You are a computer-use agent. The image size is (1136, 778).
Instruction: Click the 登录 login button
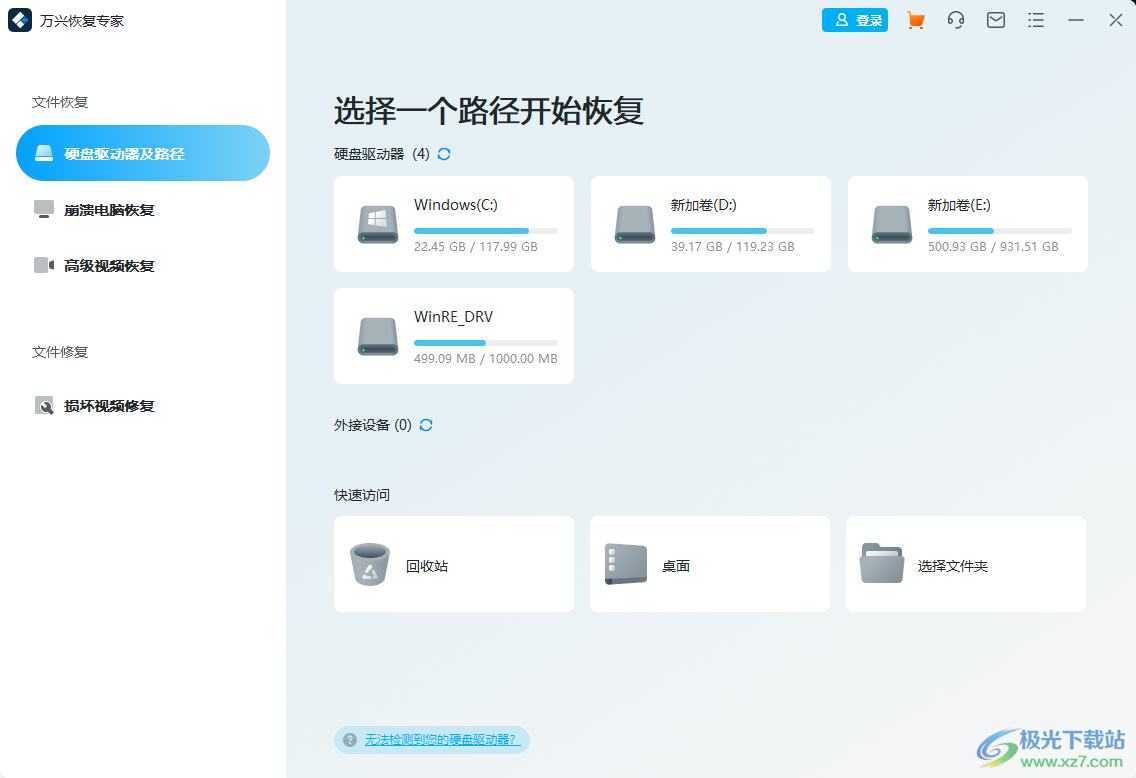[x=854, y=20]
